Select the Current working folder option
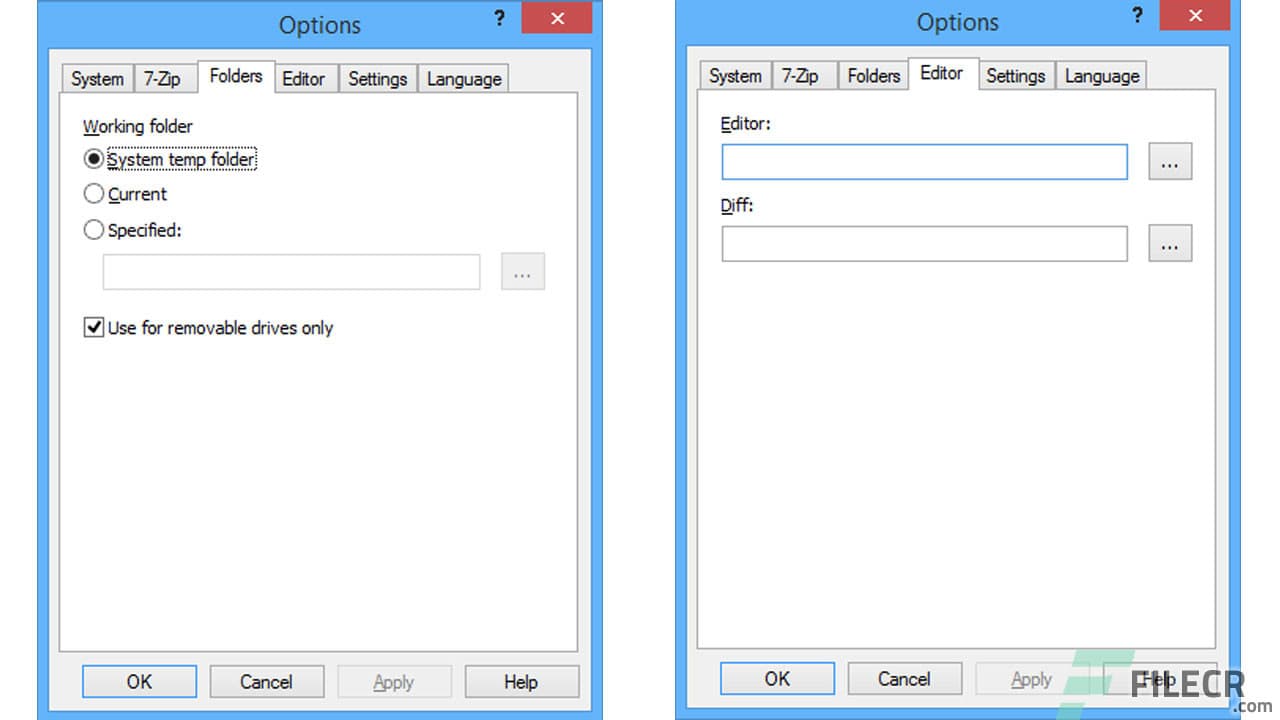The width and height of the screenshot is (1280, 720). tap(94, 194)
